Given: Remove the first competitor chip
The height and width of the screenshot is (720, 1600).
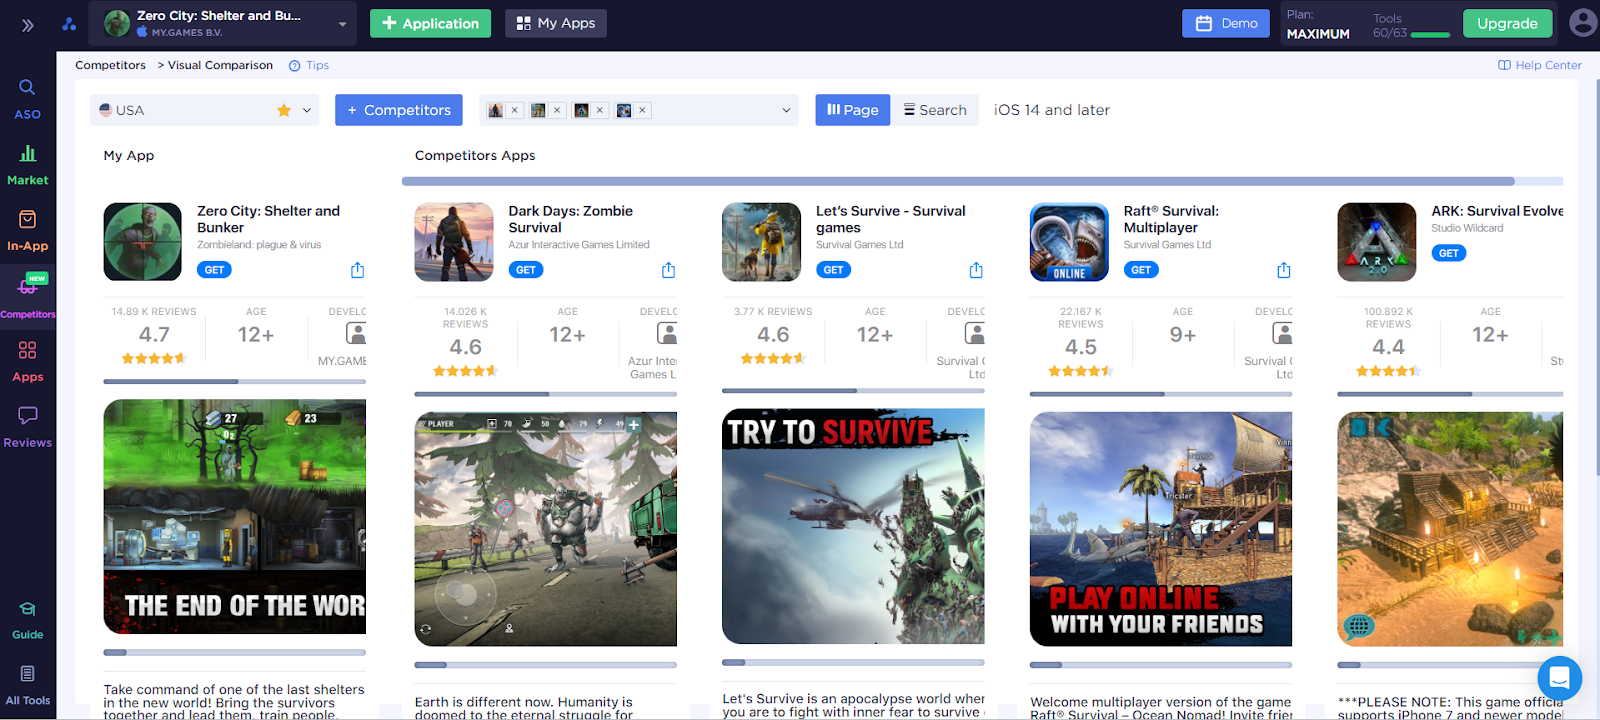Looking at the screenshot, I should point(515,110).
